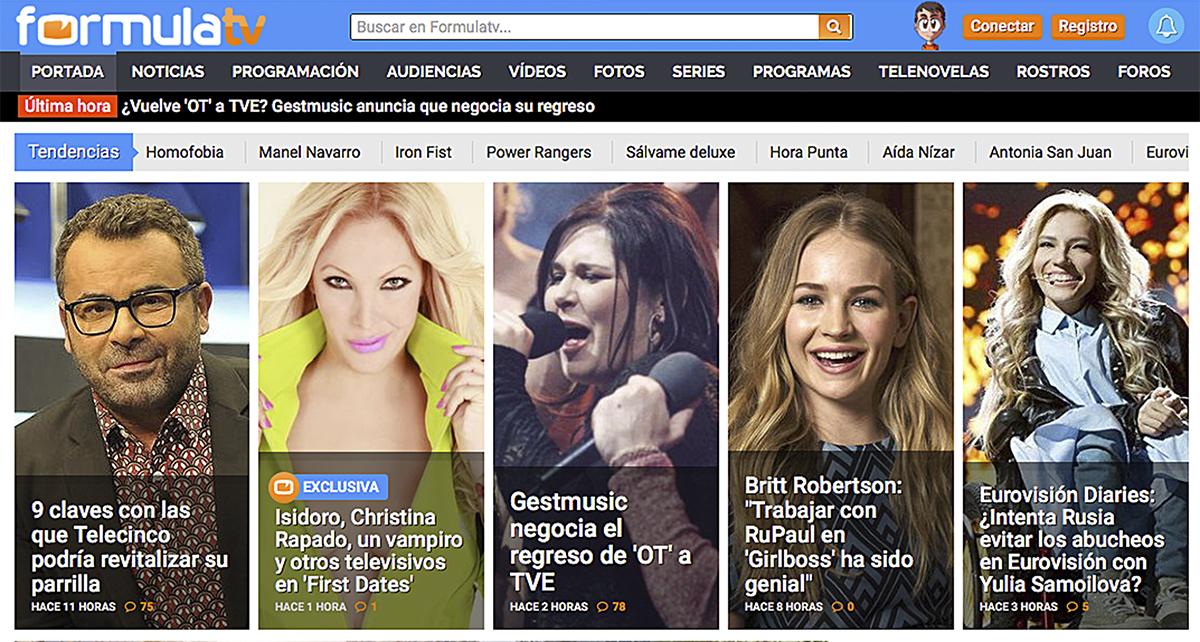Select the Hora Punta trend
Viewport: 1200px width, 642px height.
point(809,152)
